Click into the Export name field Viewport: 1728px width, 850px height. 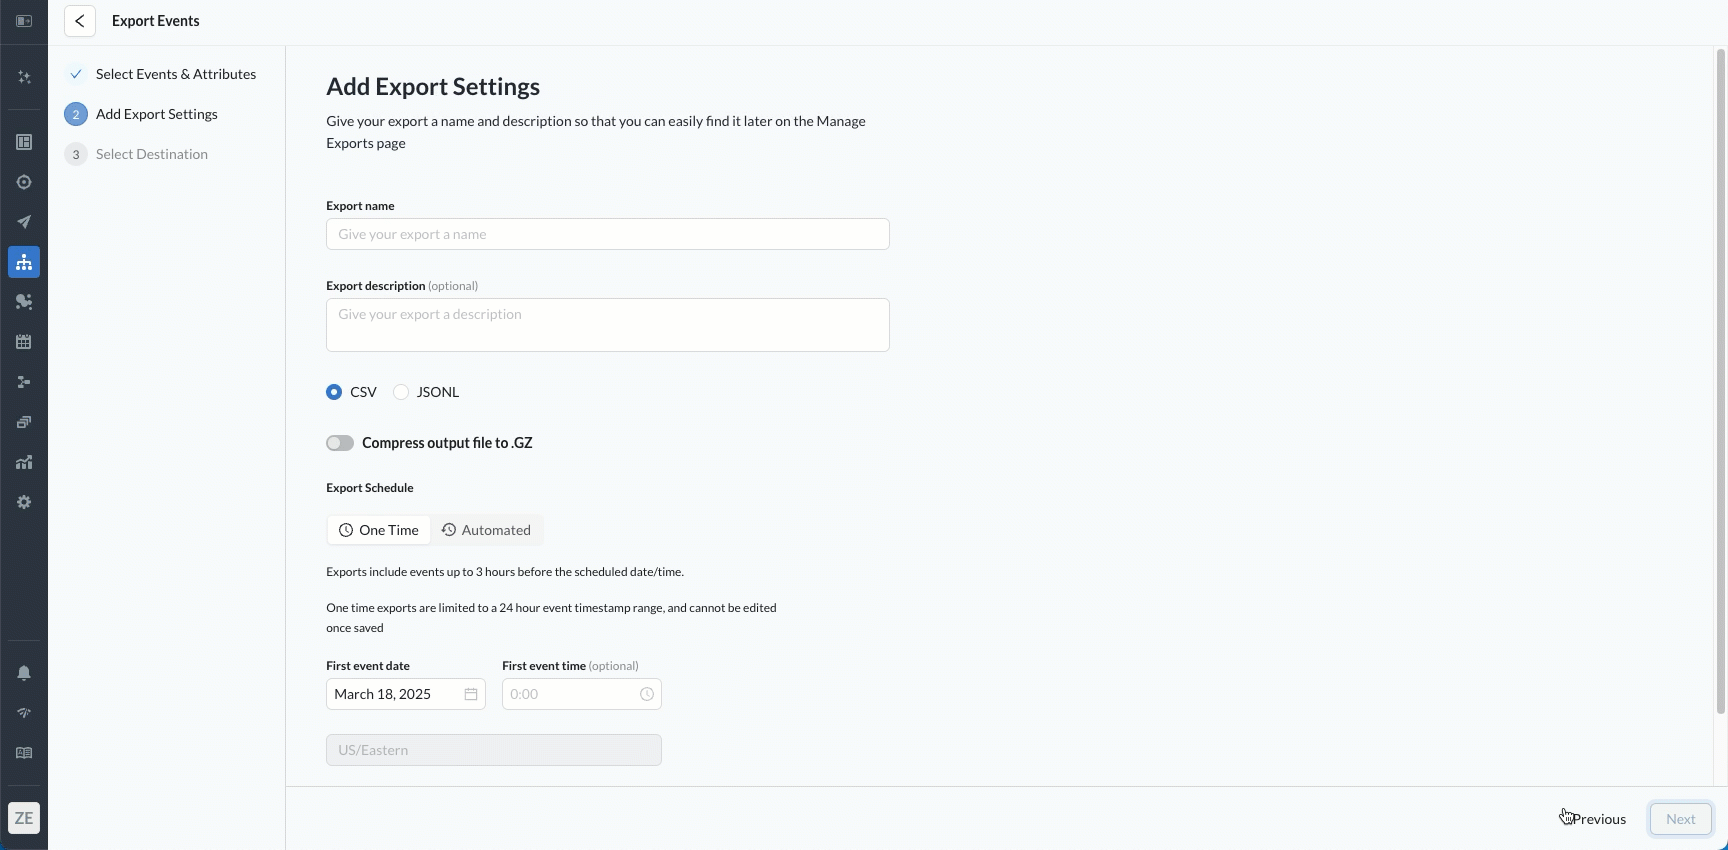pos(607,234)
